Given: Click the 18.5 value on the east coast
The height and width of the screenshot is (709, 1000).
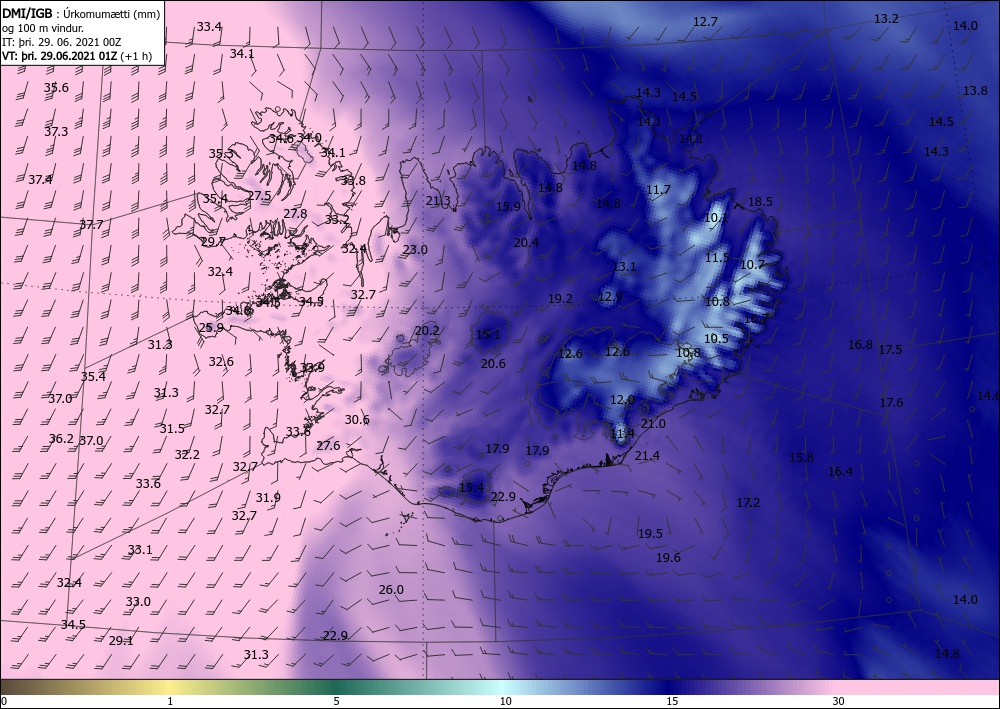Looking at the screenshot, I should [760, 202].
